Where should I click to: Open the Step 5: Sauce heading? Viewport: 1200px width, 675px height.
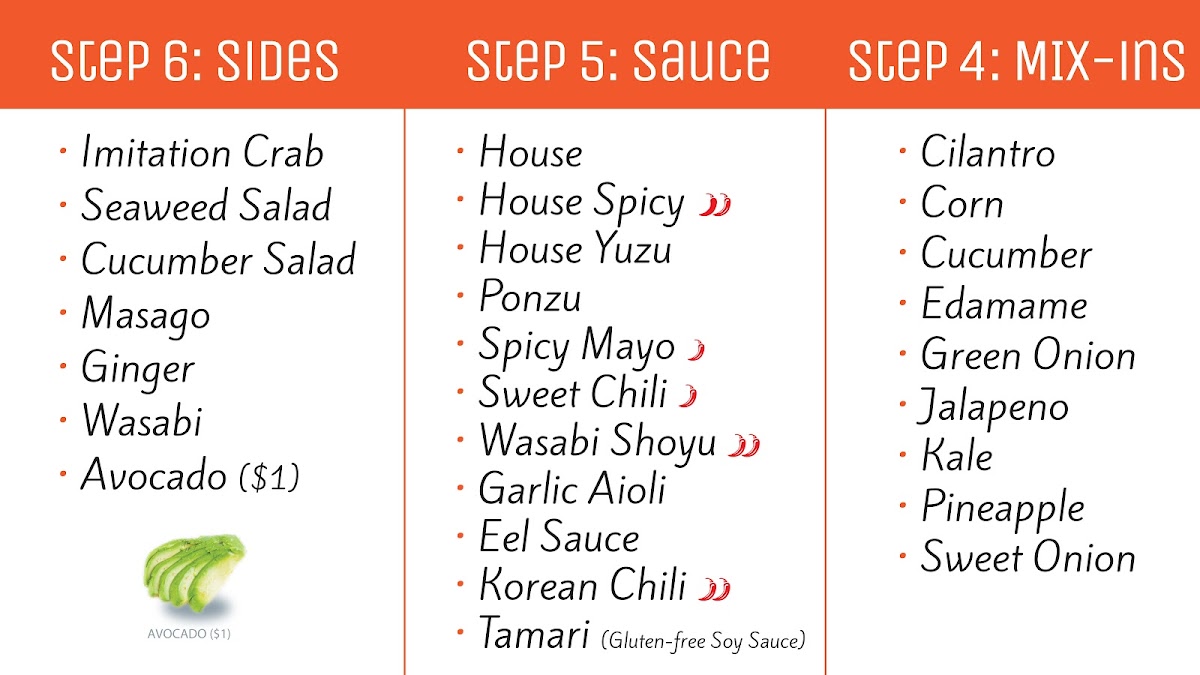pyautogui.click(x=618, y=60)
